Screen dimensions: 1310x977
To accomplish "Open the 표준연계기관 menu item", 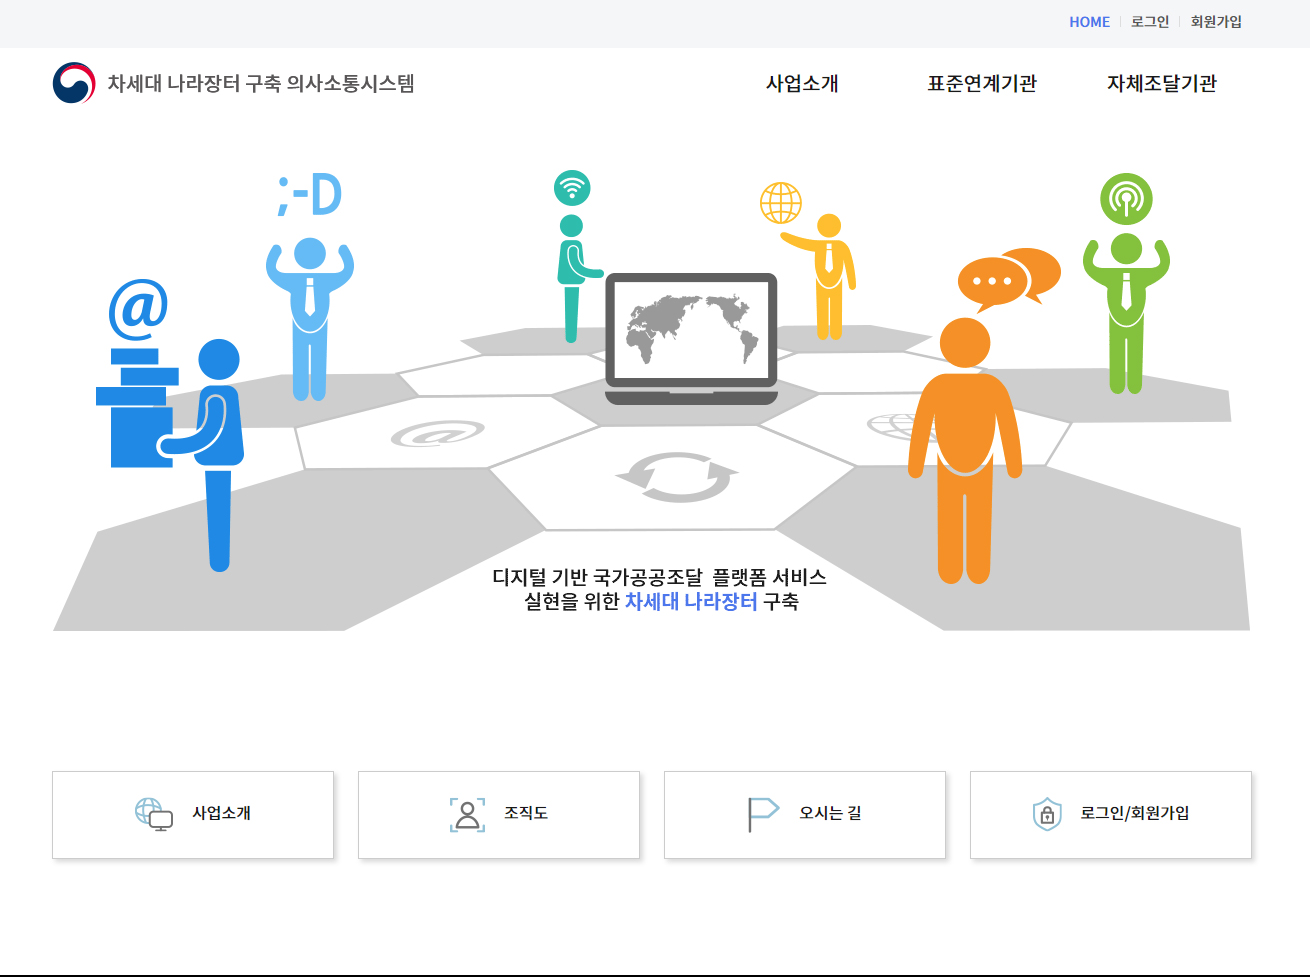I will (981, 84).
